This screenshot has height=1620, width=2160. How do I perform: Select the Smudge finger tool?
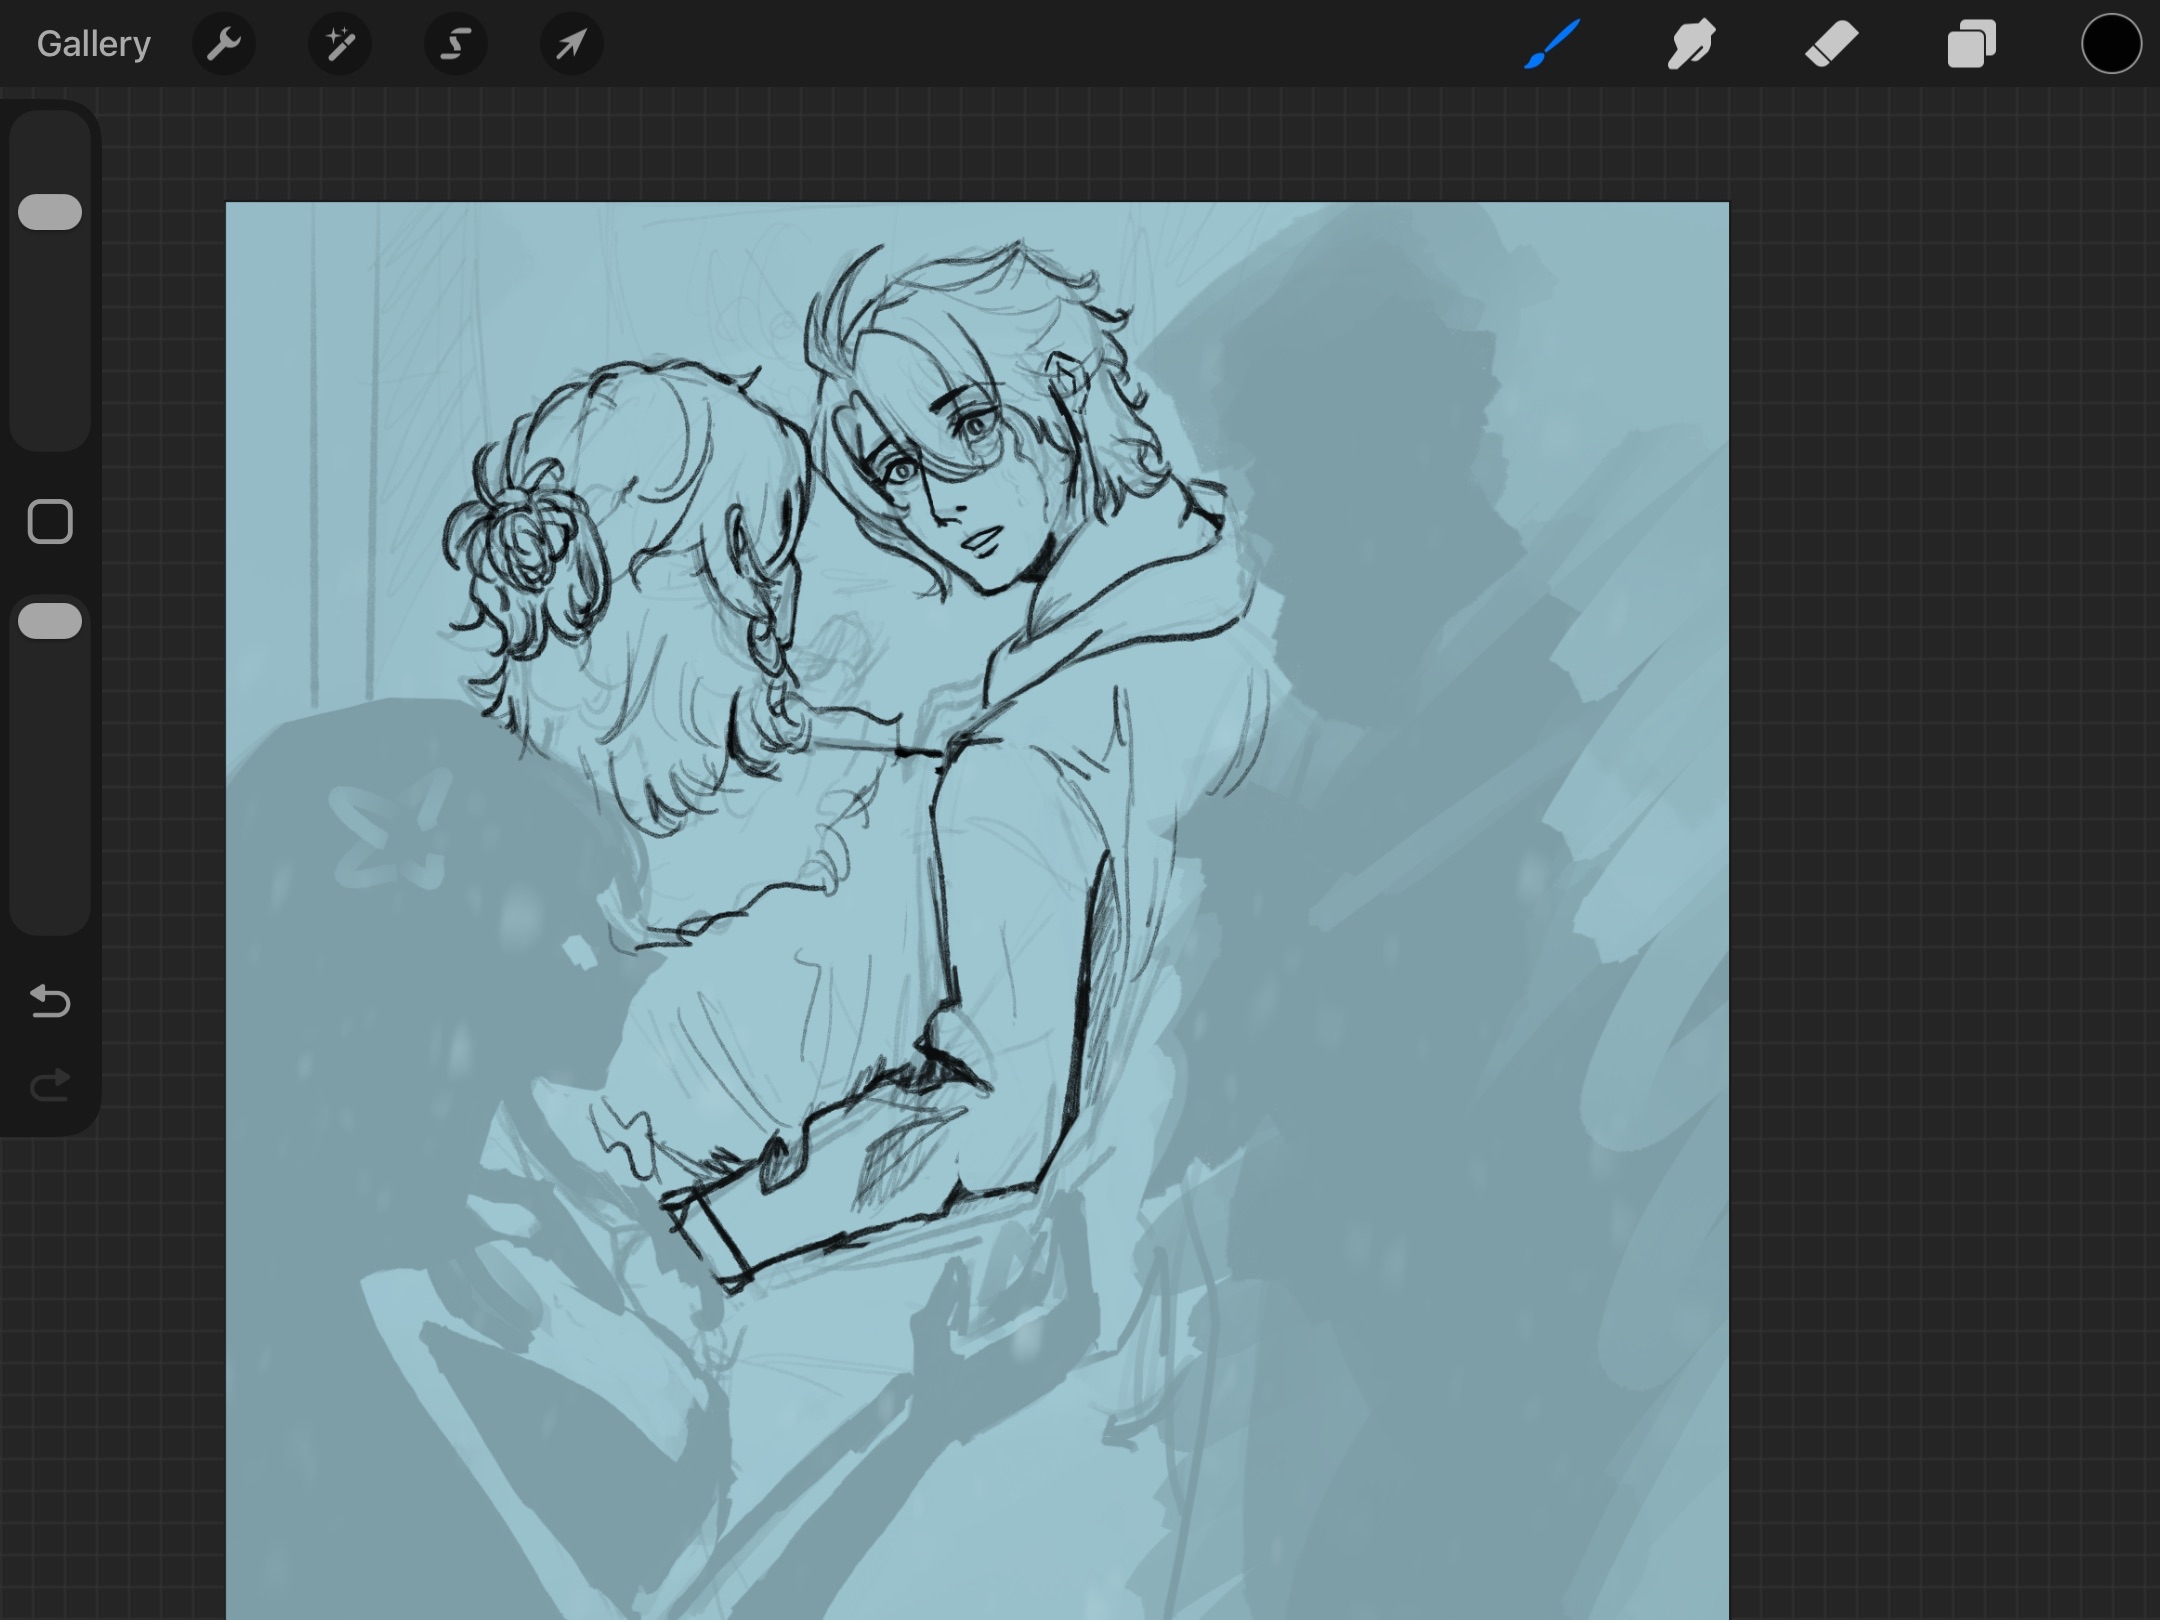pos(1691,44)
